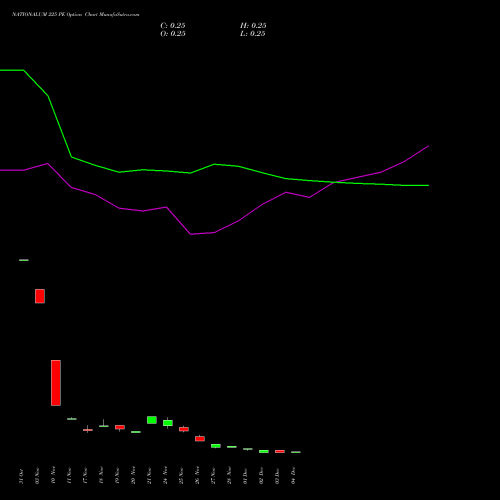Select the 21 Nov date label
The width and height of the screenshot is (500, 500).
149,476
